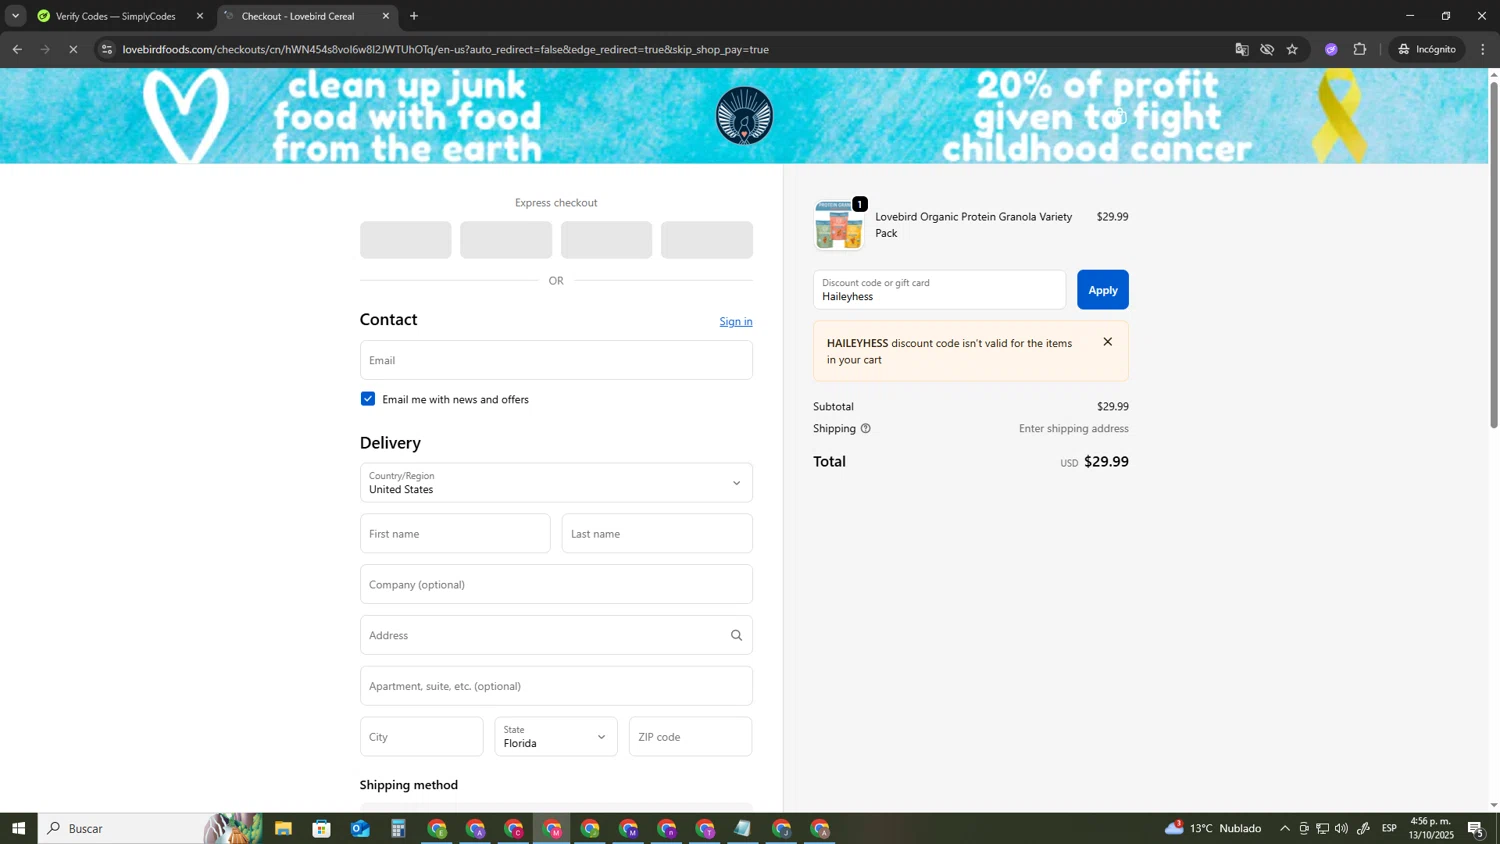Click the third-party cookies blocked eye icon
The image size is (1500, 844).
tap(1267, 49)
